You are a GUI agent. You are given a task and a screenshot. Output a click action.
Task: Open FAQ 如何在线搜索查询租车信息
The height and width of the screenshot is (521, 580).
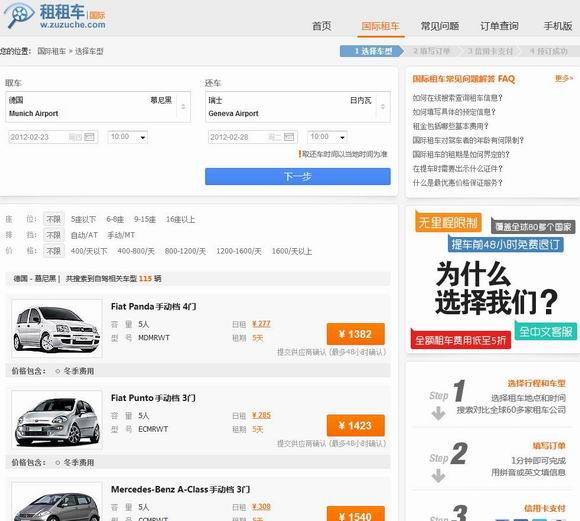coord(458,98)
